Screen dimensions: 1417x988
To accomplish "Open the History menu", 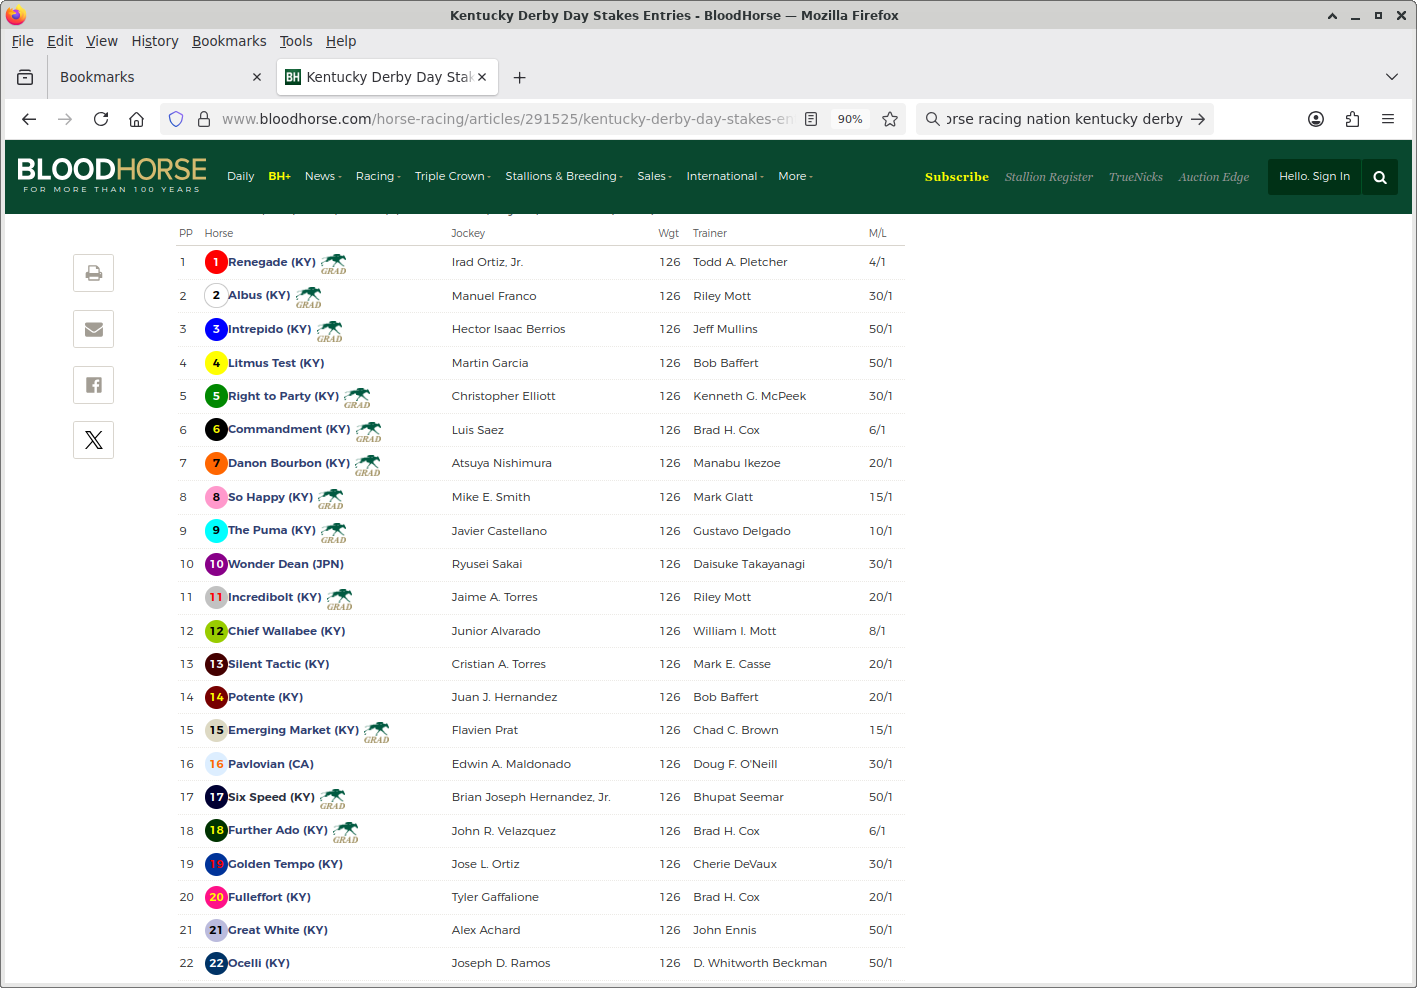I will coord(155,41).
